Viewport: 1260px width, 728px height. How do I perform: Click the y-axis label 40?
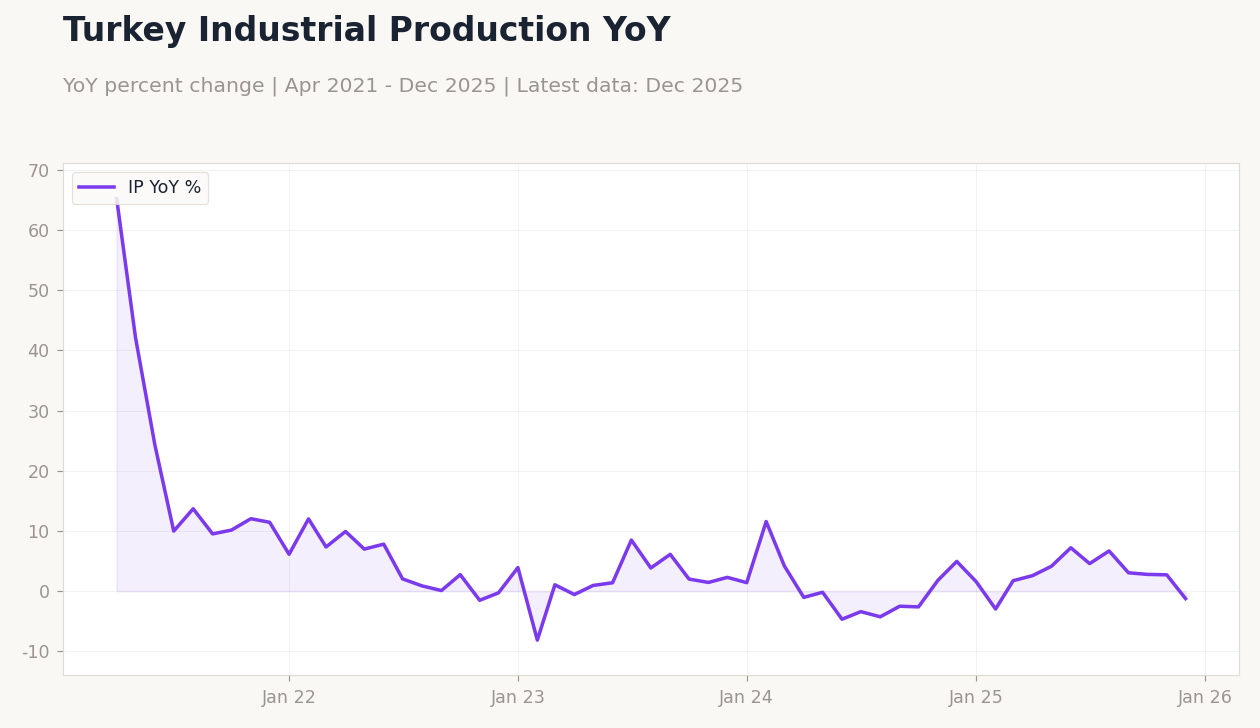38,351
